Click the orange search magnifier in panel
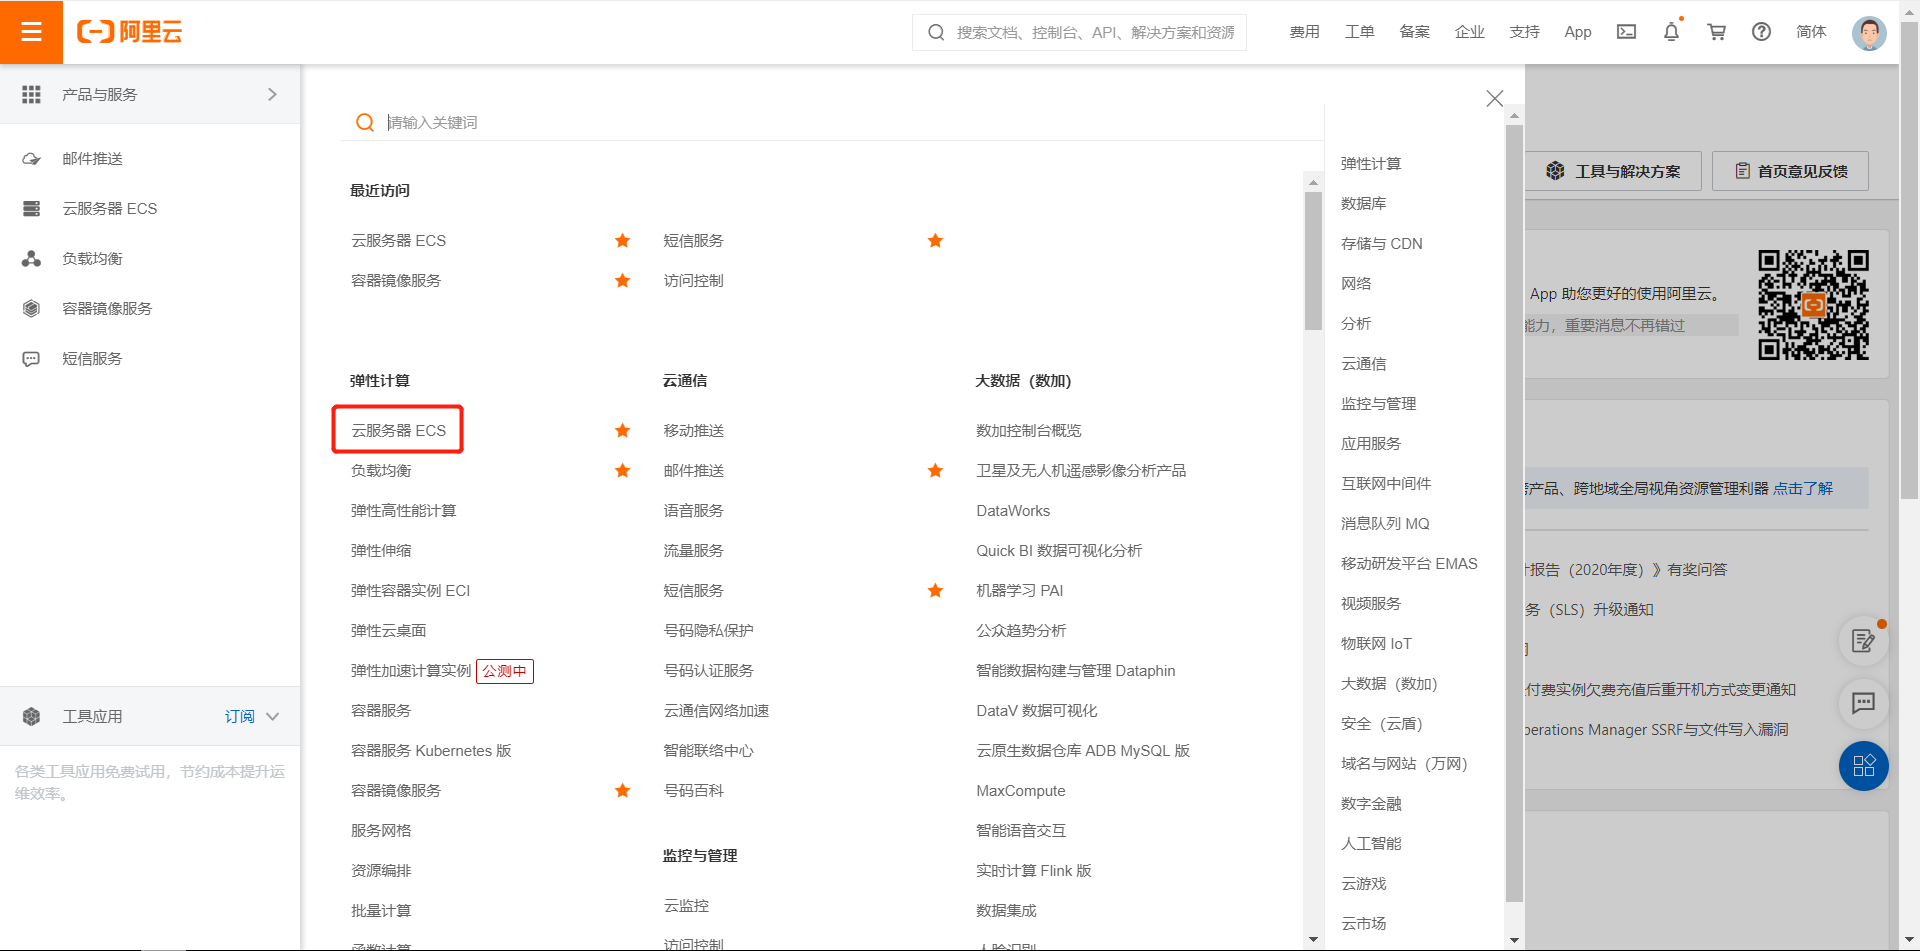Screen dimensions: 1920x951 coord(365,122)
